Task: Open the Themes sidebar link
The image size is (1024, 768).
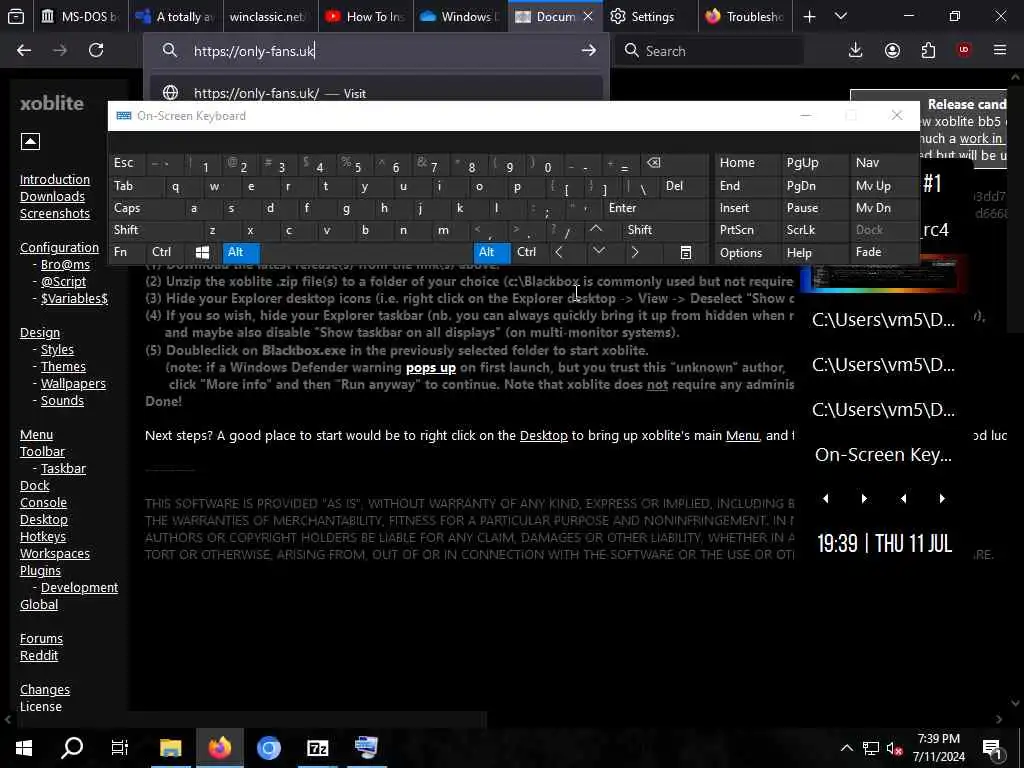Action: coord(63,366)
